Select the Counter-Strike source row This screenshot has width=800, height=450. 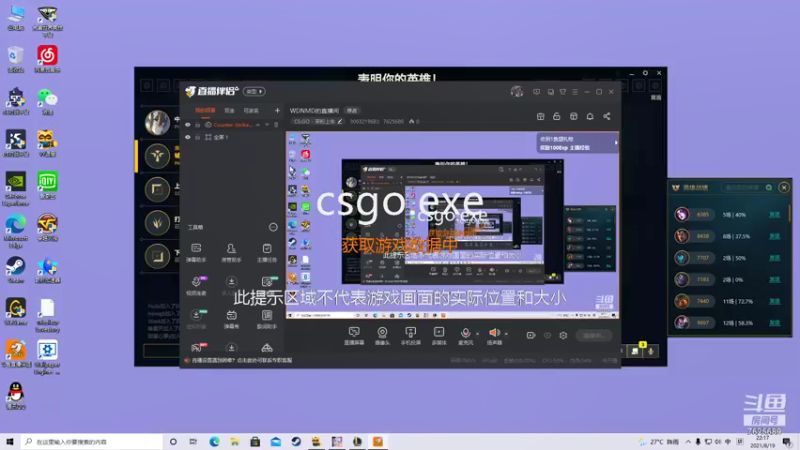tap(232, 125)
